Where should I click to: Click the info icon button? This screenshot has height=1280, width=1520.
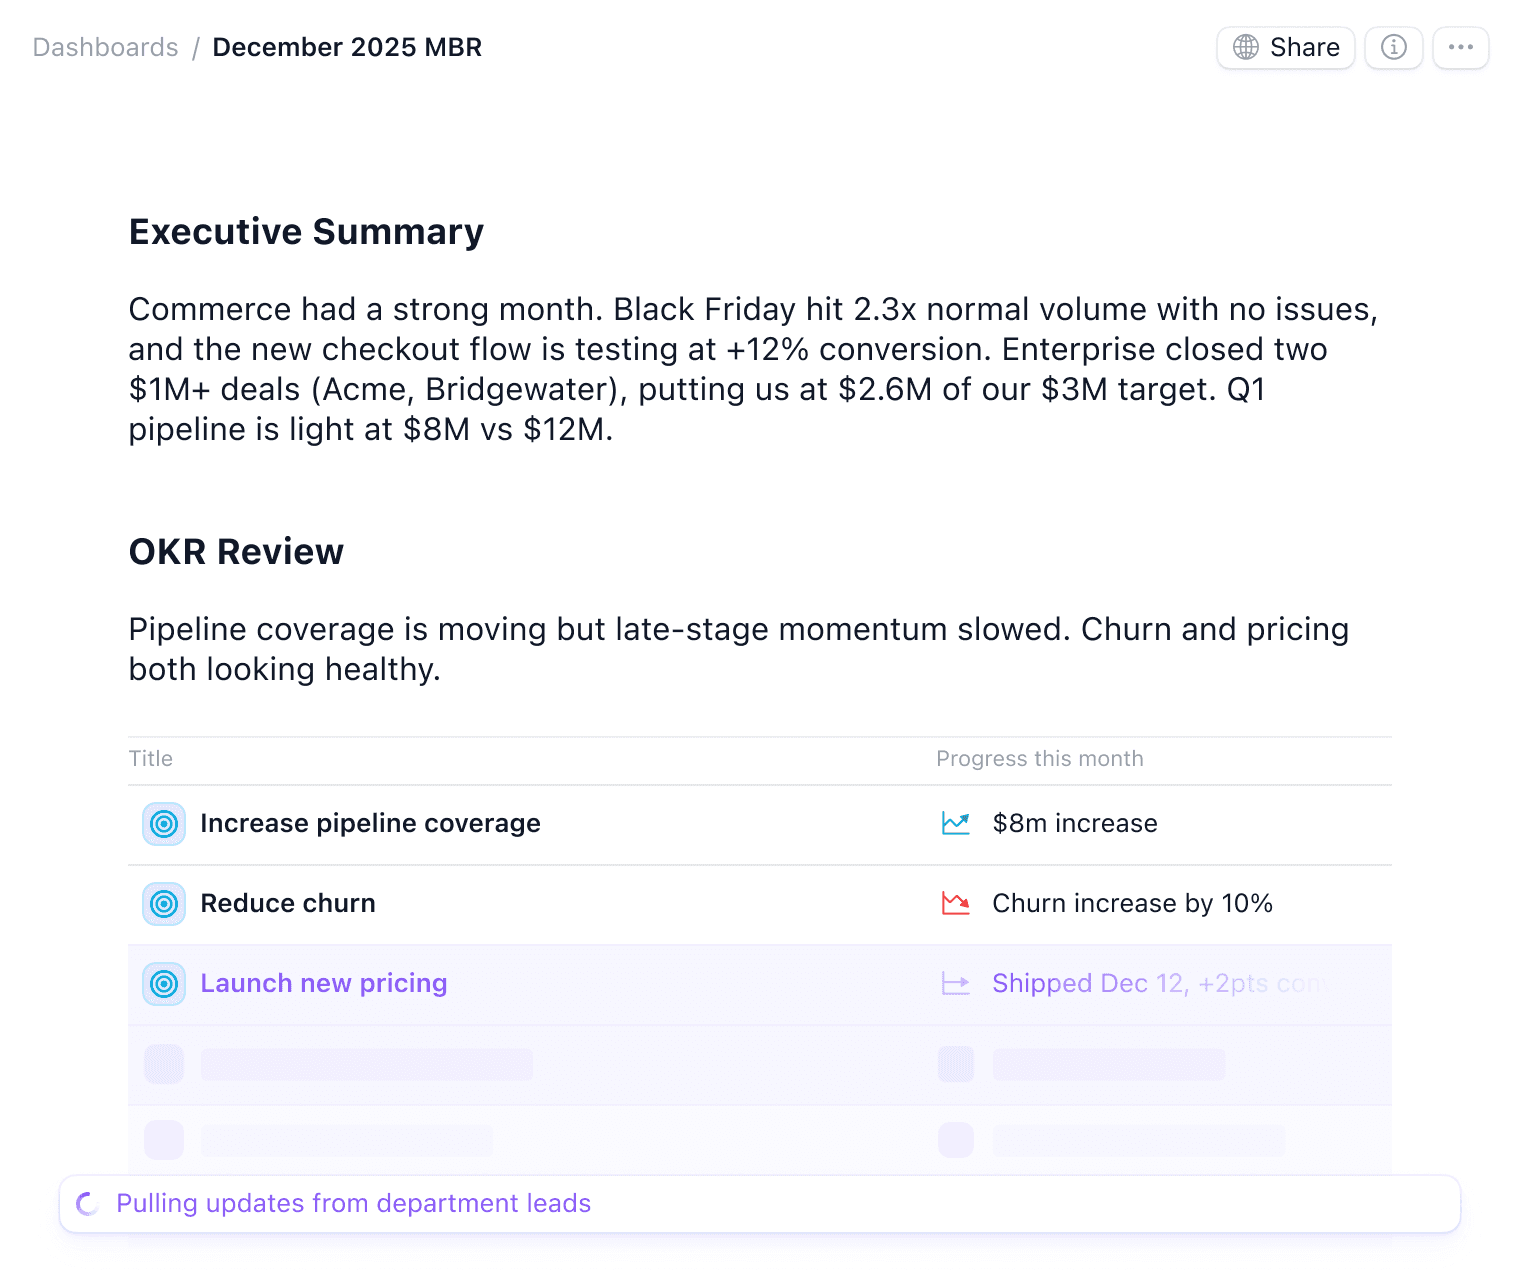pyautogui.click(x=1393, y=47)
